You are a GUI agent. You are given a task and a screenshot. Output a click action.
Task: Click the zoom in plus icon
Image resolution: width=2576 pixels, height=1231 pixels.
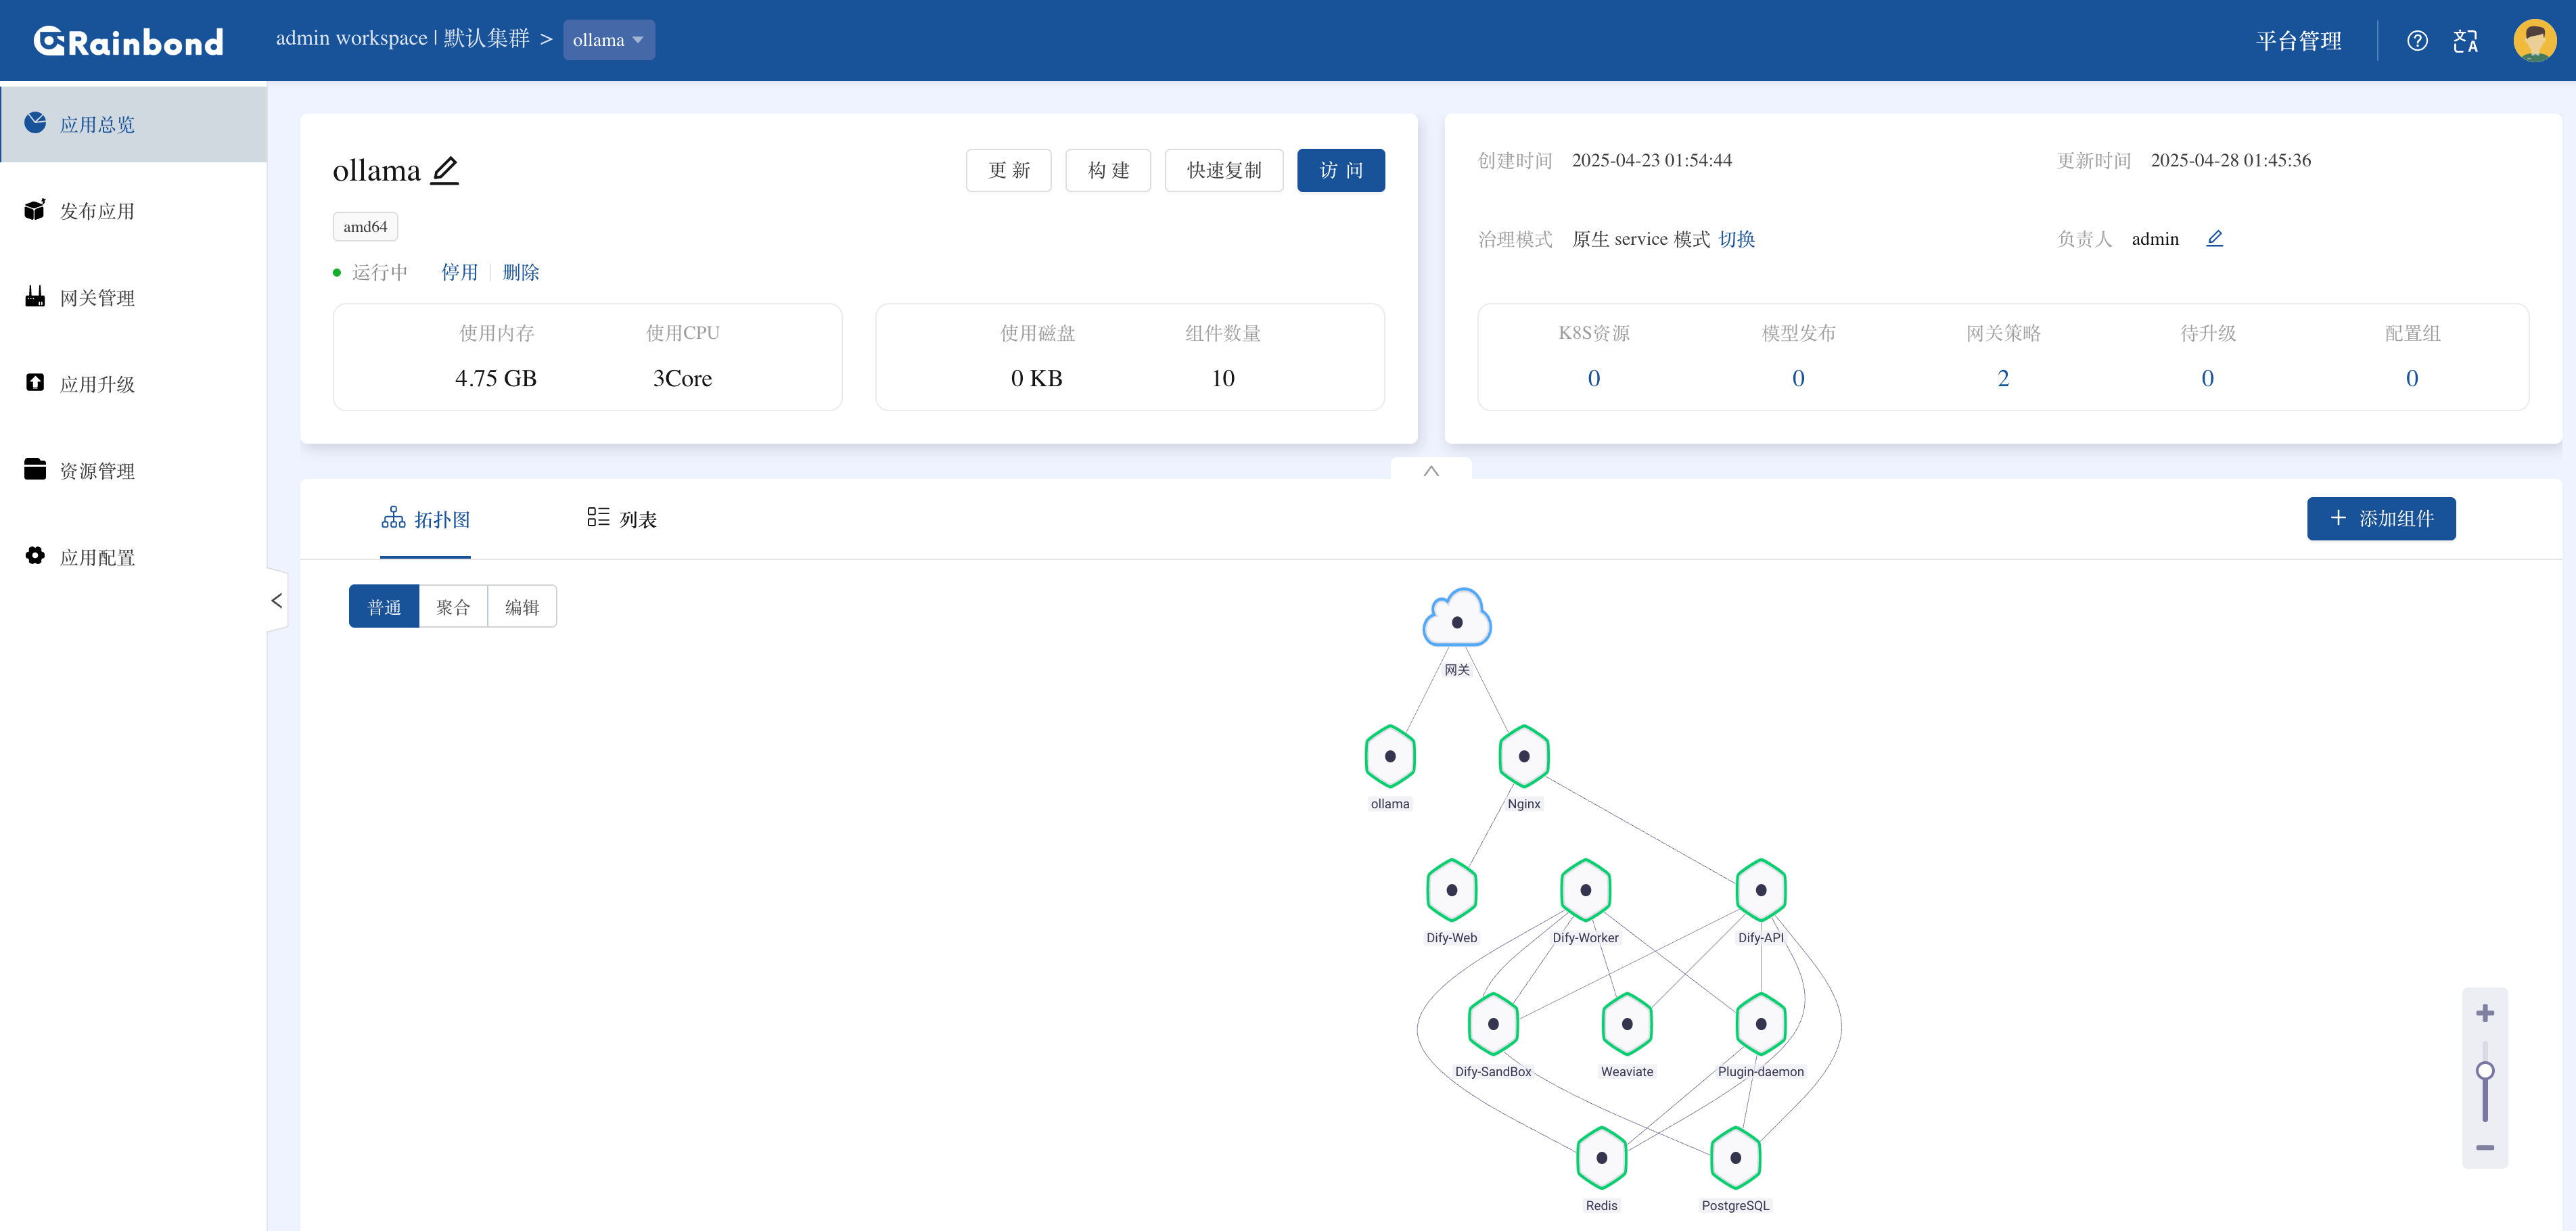click(x=2485, y=1013)
